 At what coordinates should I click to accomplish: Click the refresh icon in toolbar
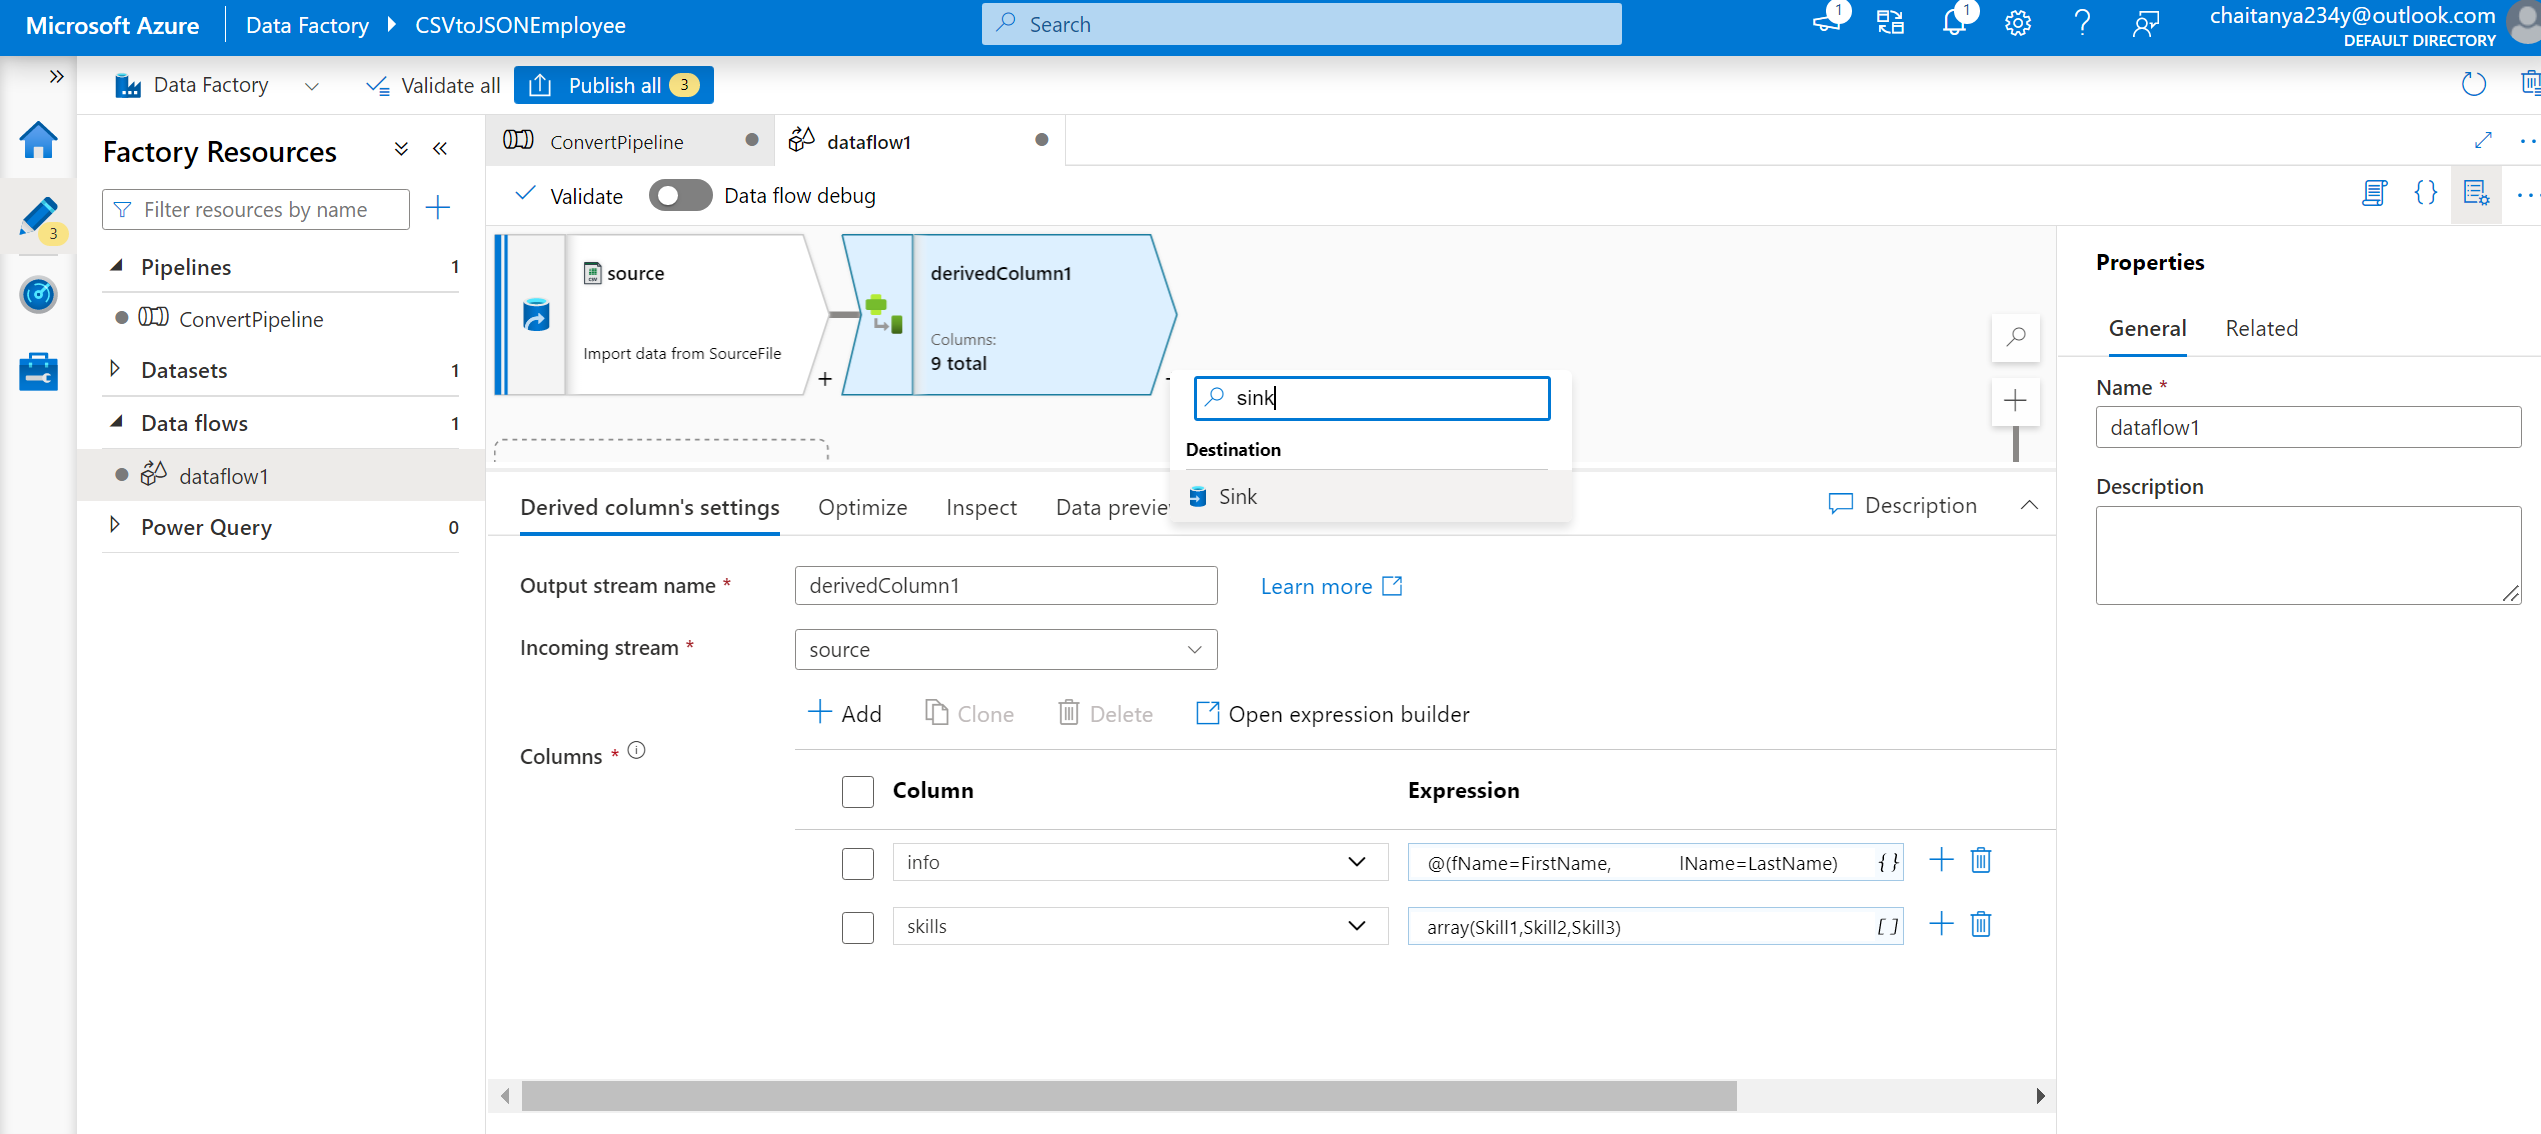2472,84
